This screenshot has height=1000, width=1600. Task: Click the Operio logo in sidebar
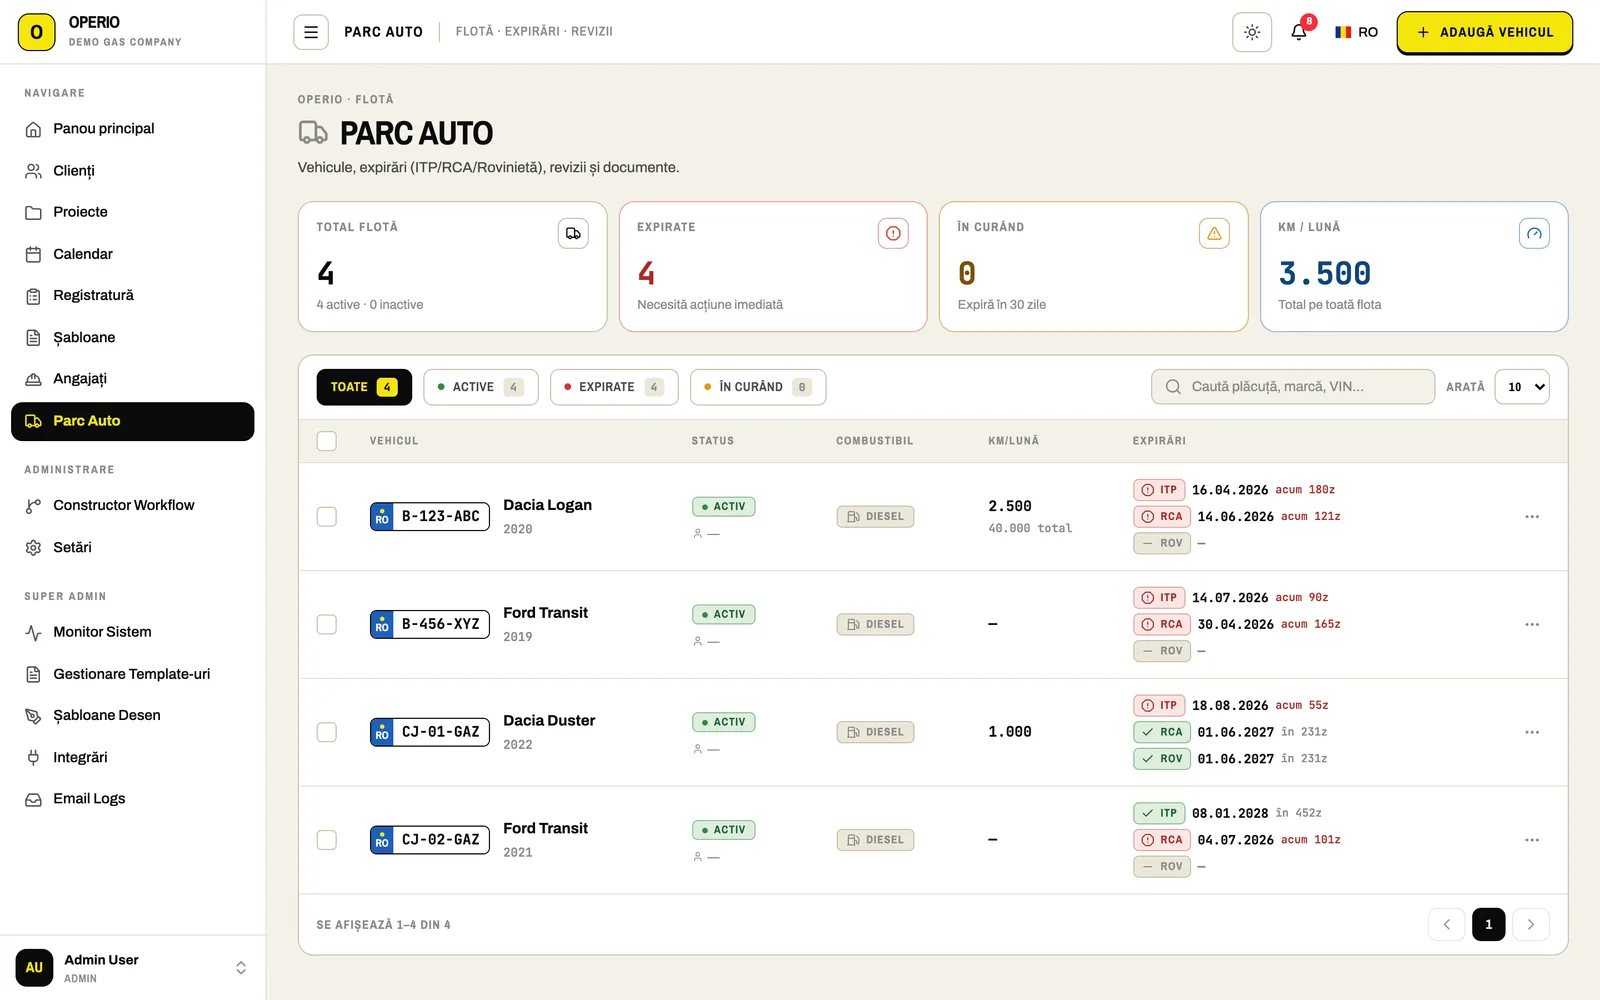pyautogui.click(x=37, y=32)
